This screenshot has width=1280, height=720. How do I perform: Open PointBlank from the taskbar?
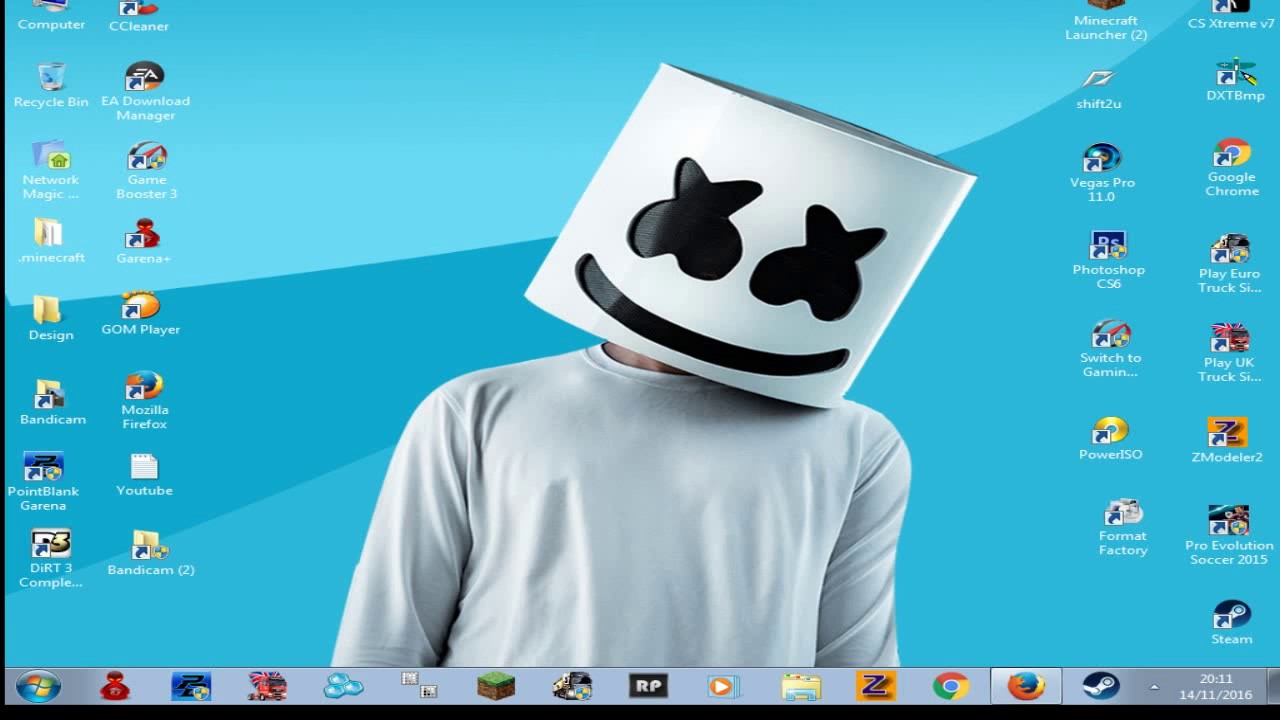[191, 687]
